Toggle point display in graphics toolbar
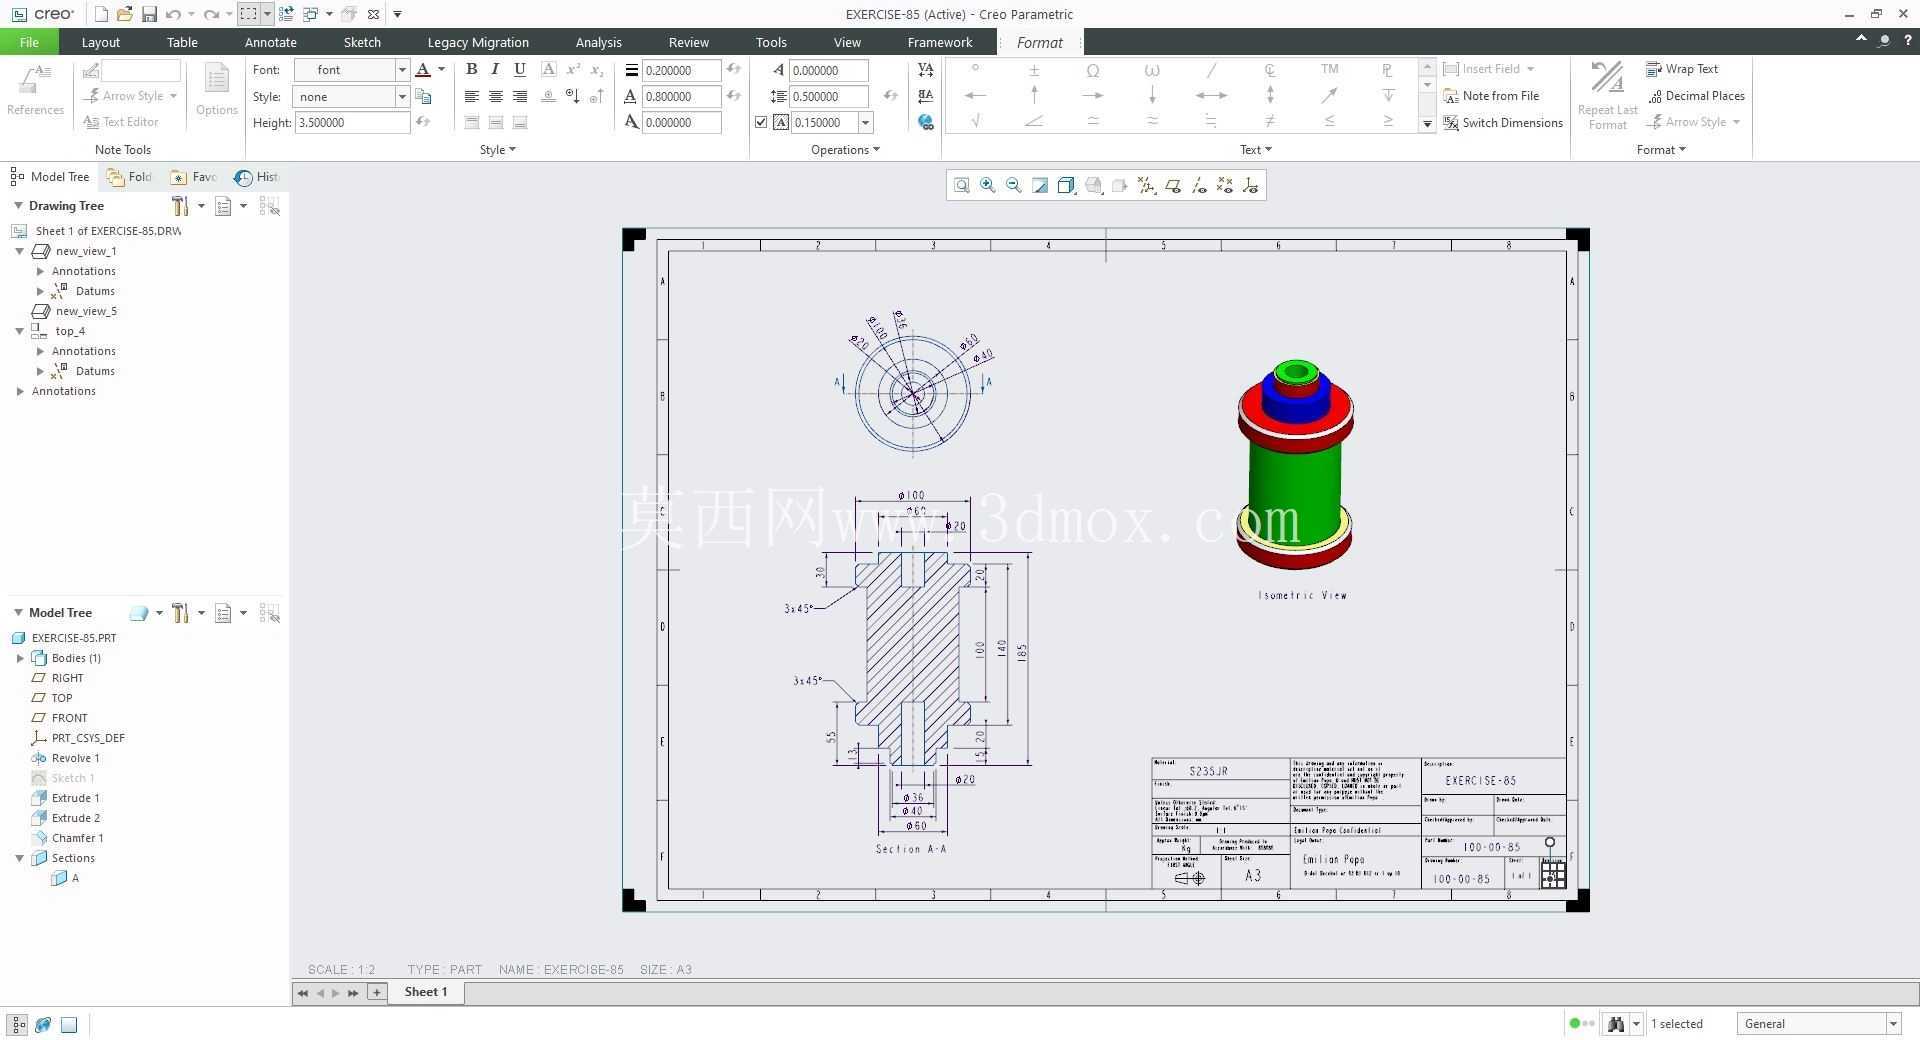Viewport: 1920px width, 1040px height. pos(1225,185)
